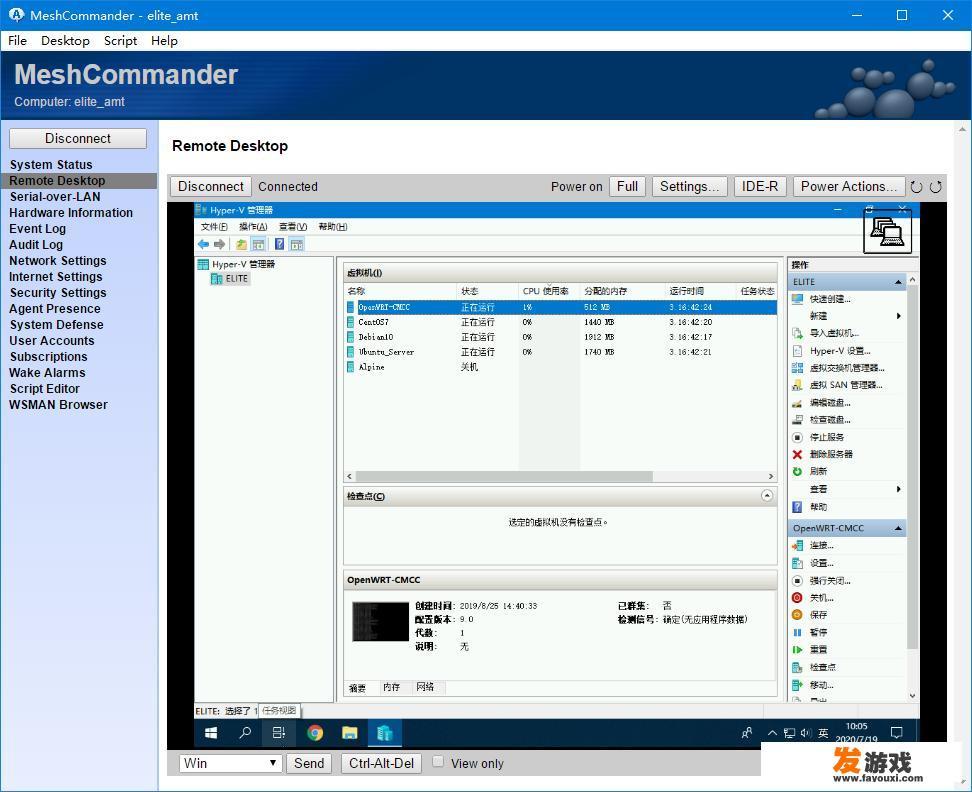Viewport: 972px width, 792px height.
Task: Open the File menu
Action: click(17, 41)
